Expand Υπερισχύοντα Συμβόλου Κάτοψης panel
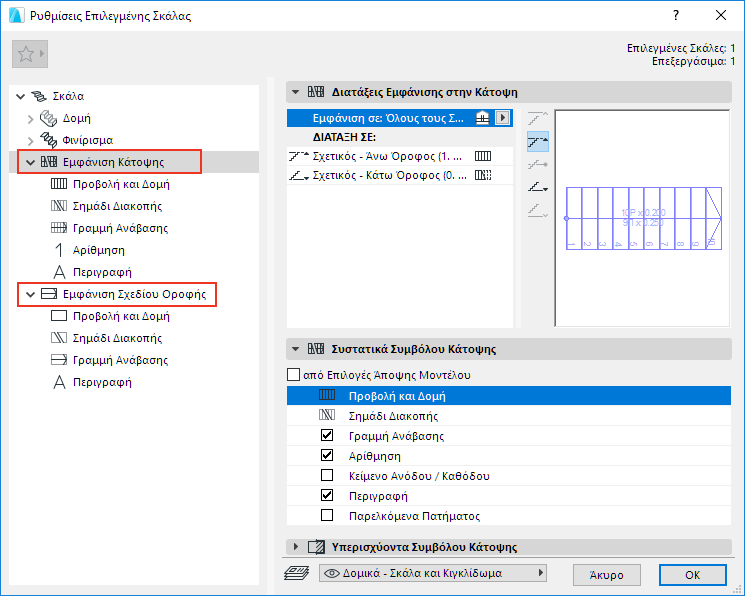 point(296,547)
